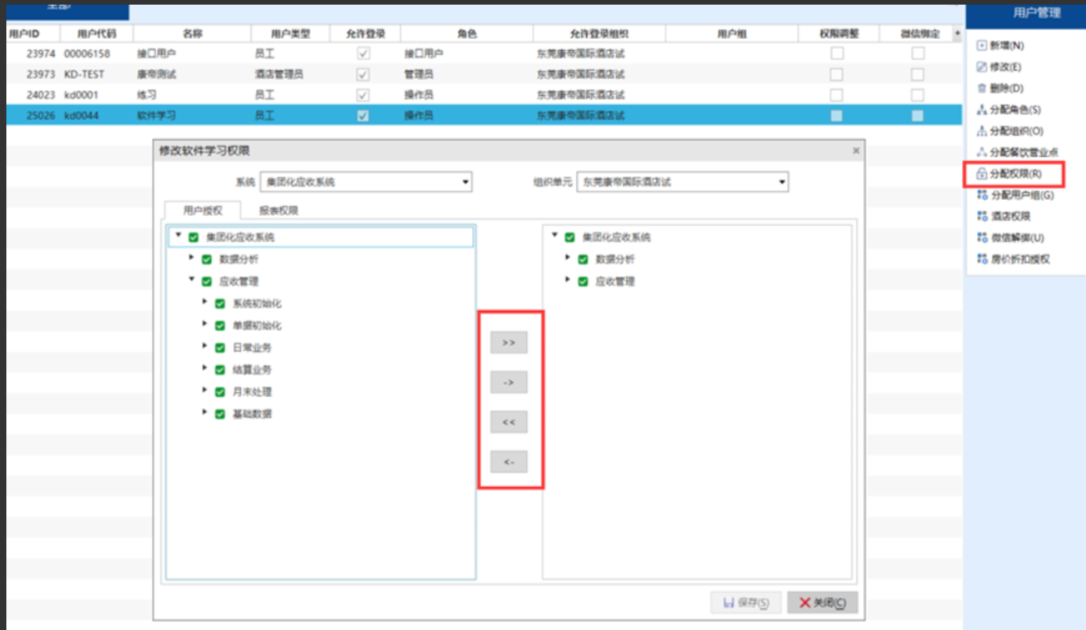Select the 用户授权 tab

(x=203, y=211)
